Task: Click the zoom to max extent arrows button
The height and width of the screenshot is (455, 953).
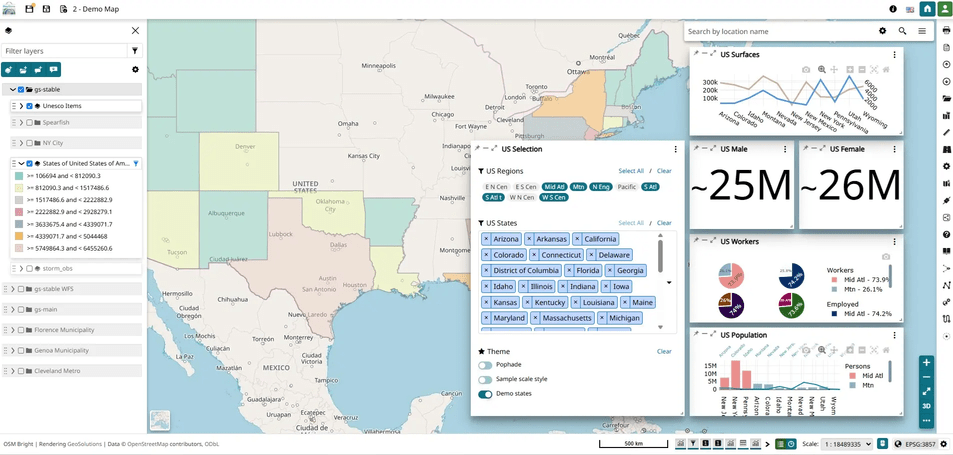Action: [926, 392]
